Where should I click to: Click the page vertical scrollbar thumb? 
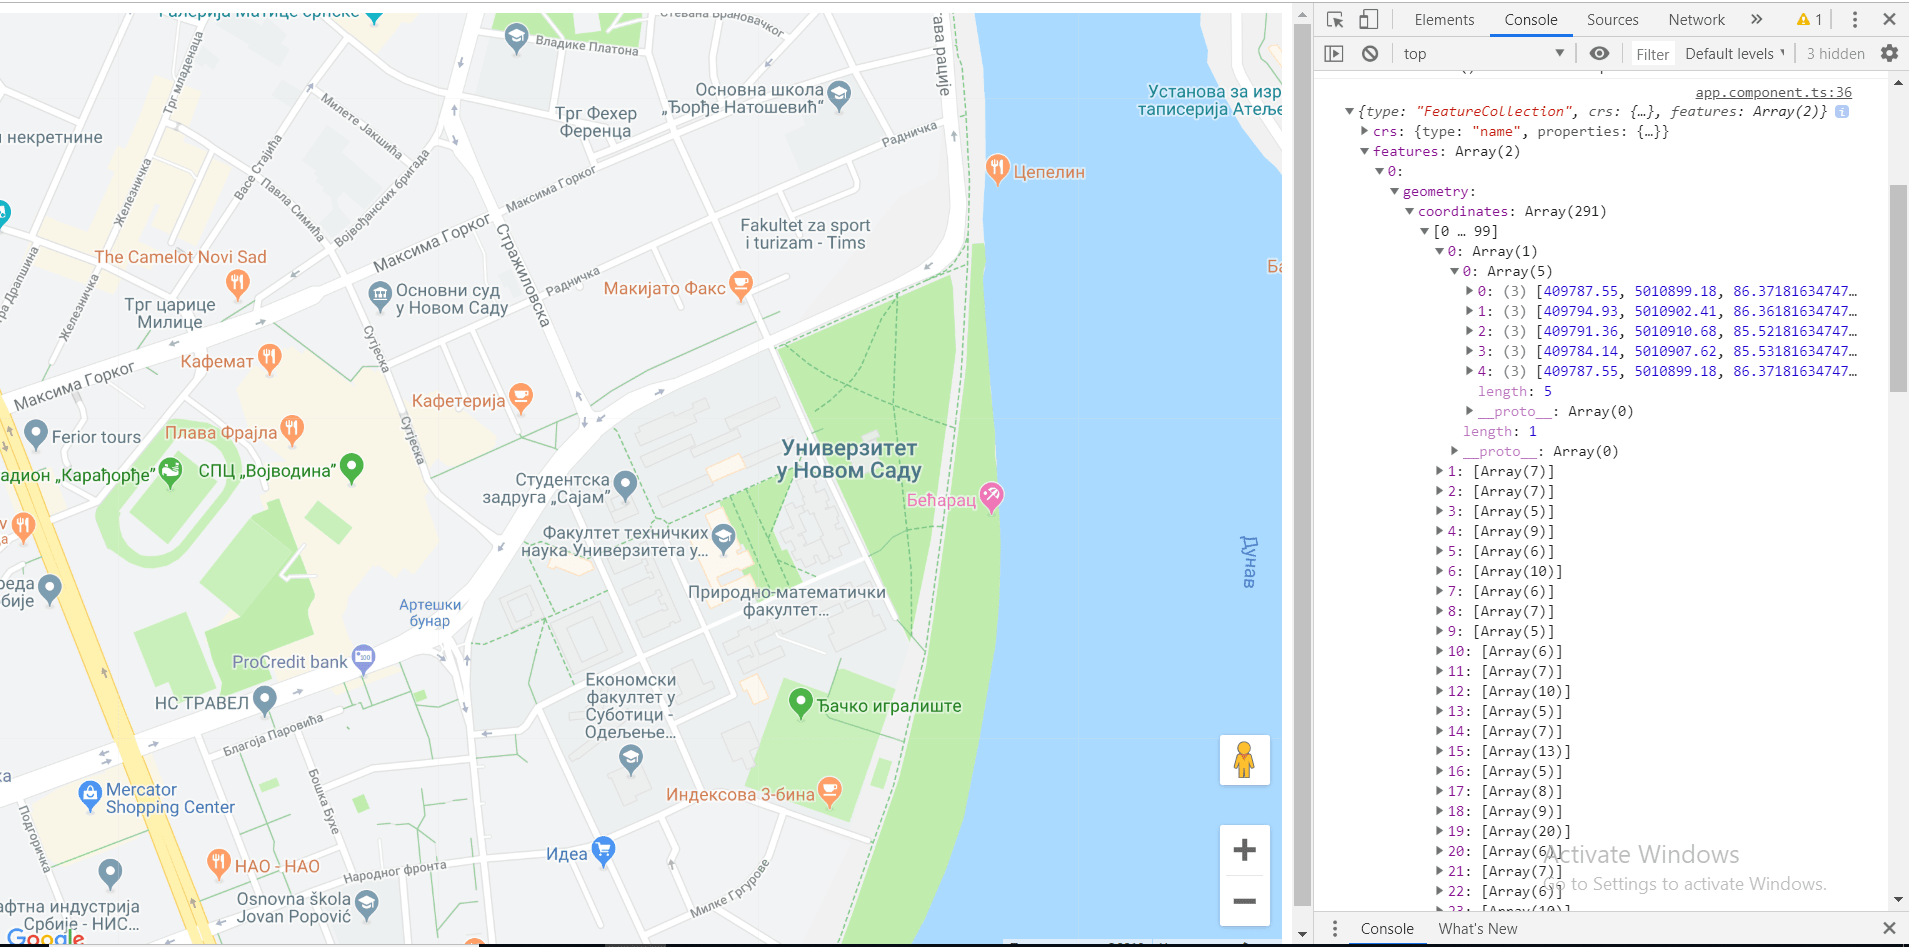tap(1302, 465)
